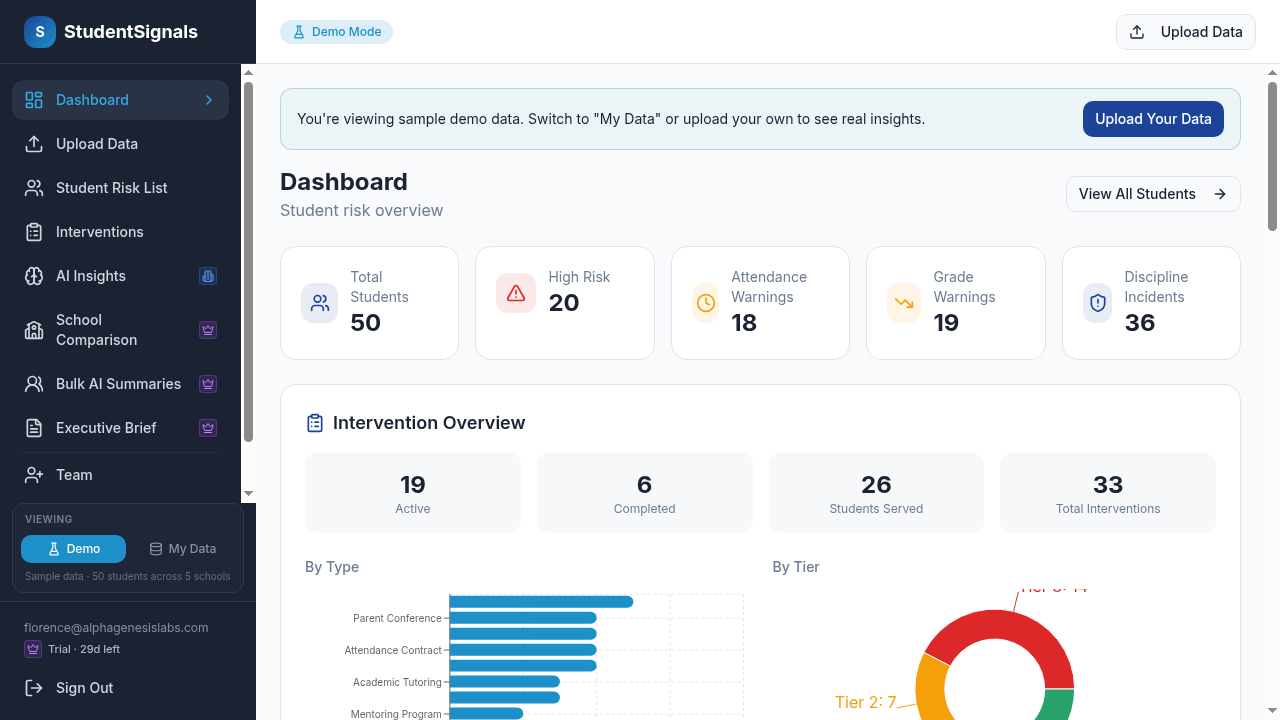Click the Total Students card
Viewport: 1280px width, 720px height.
[369, 303]
